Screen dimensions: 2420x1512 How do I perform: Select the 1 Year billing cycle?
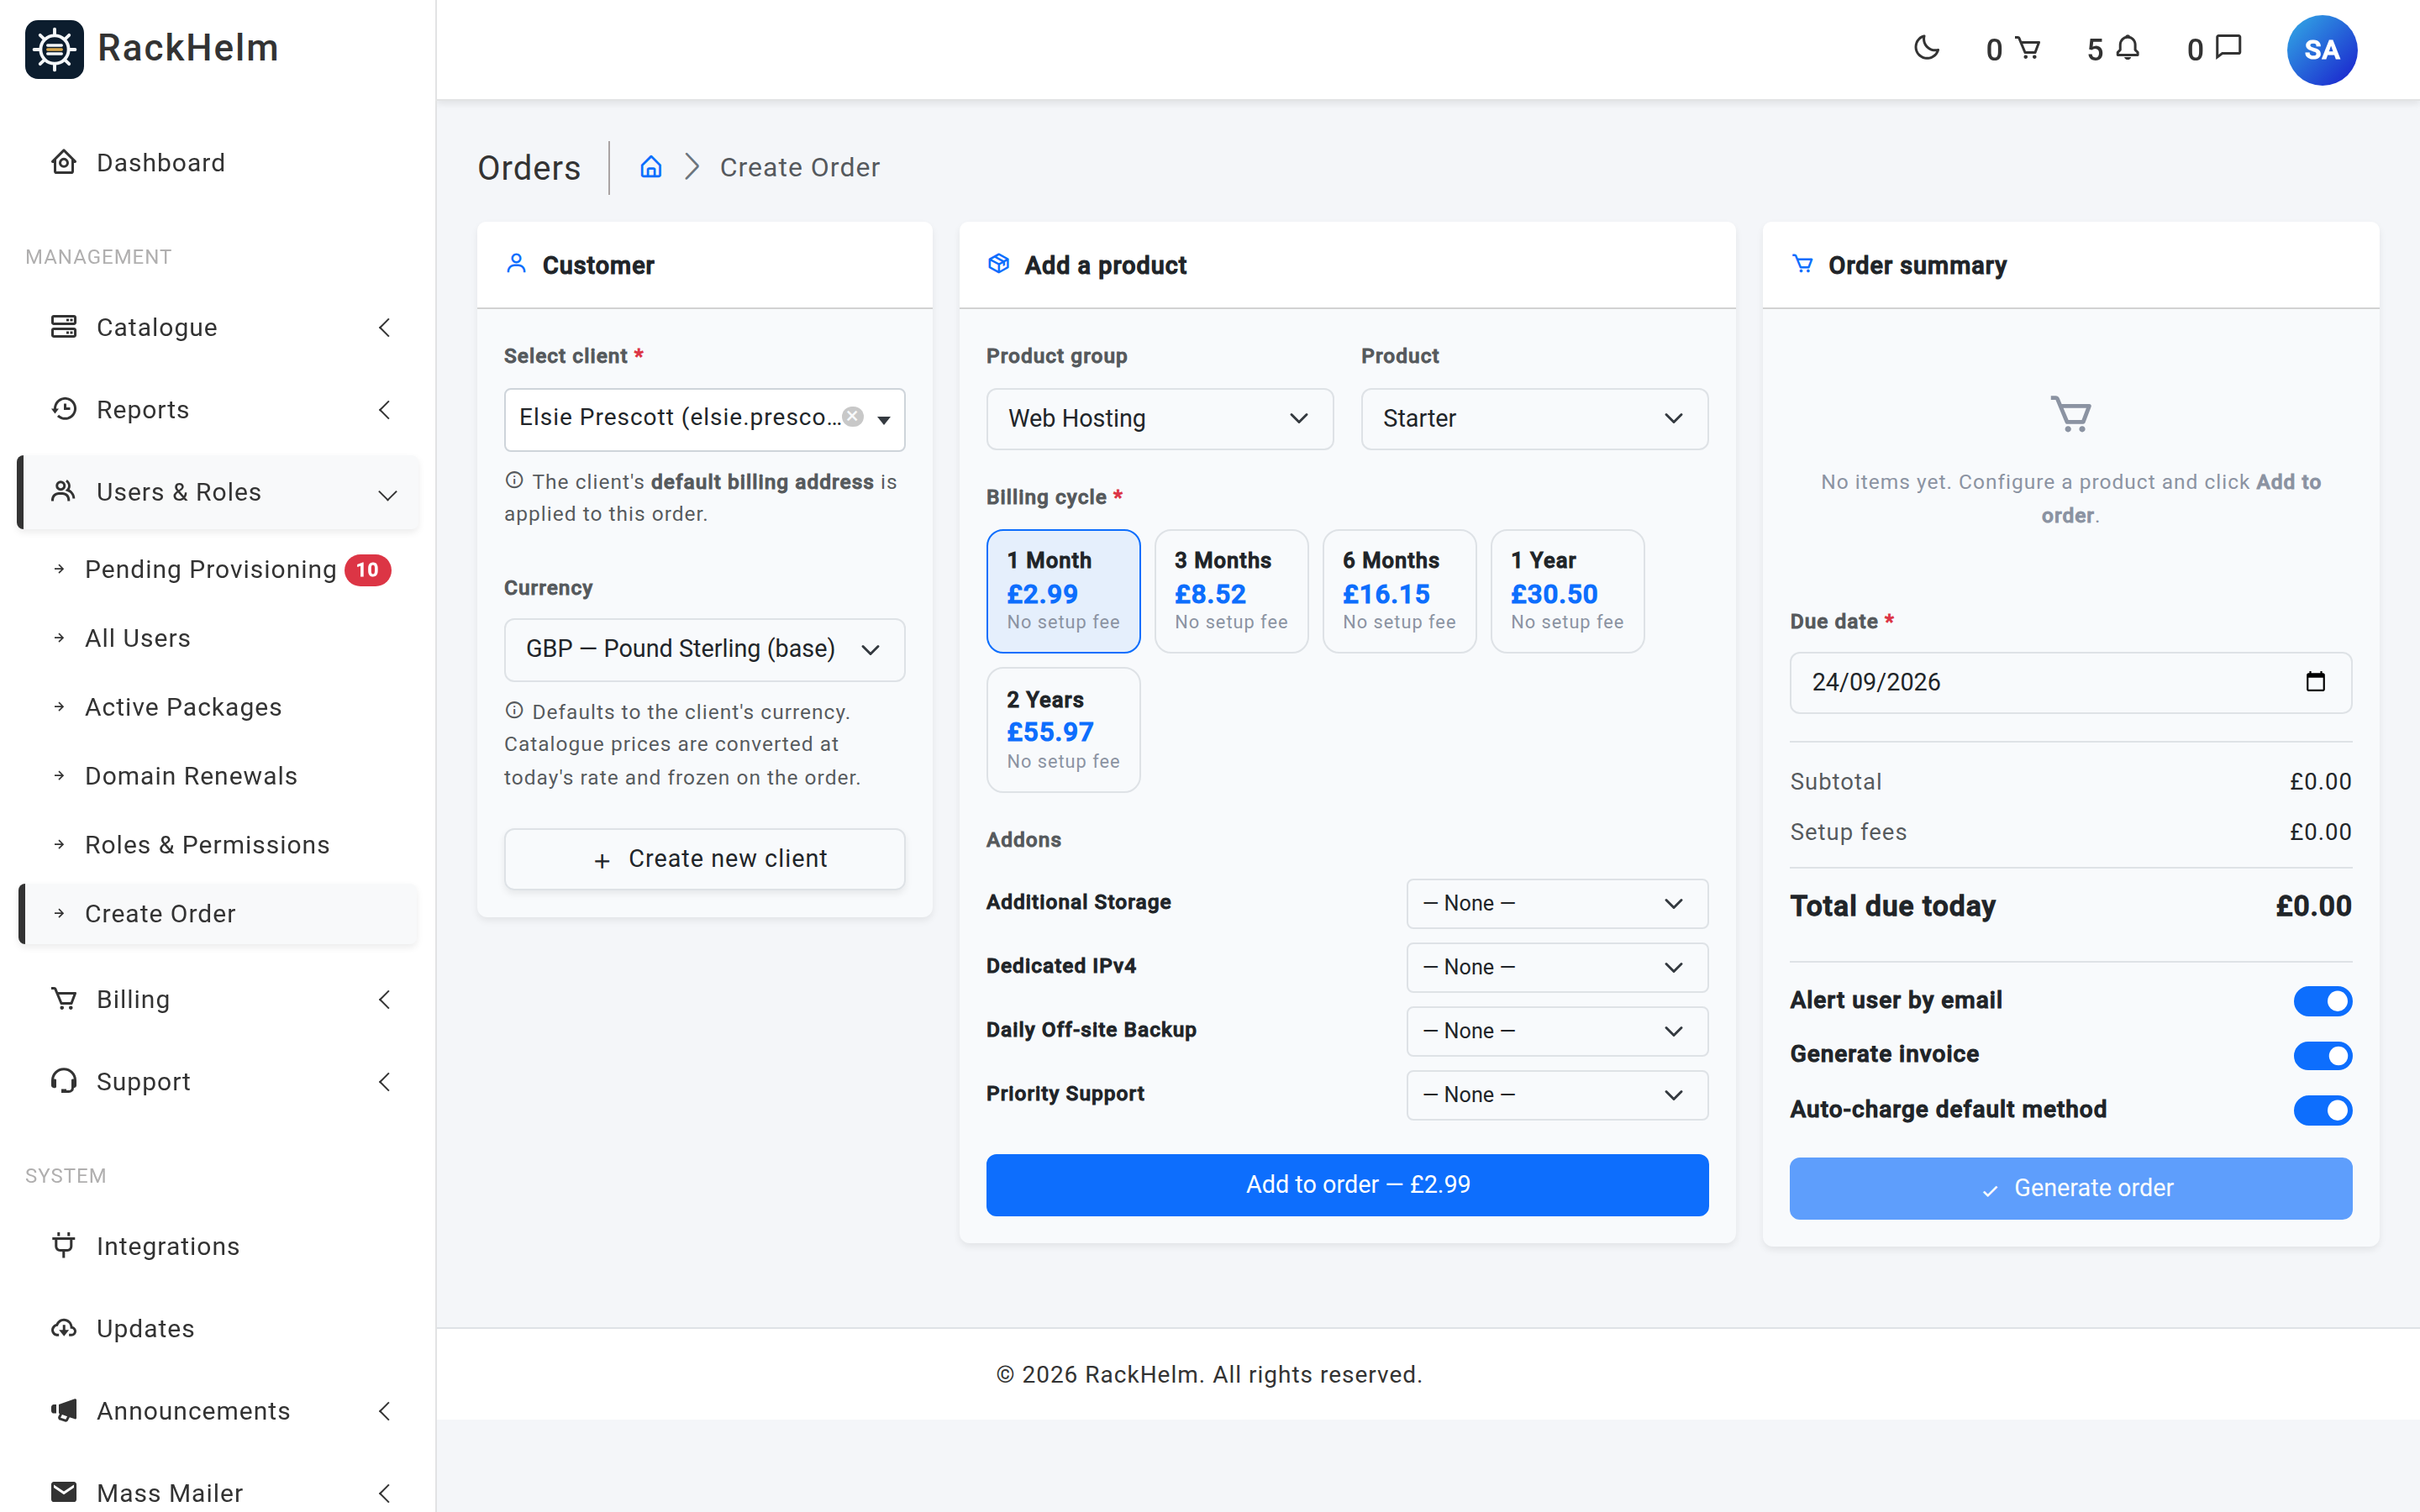(1567, 591)
